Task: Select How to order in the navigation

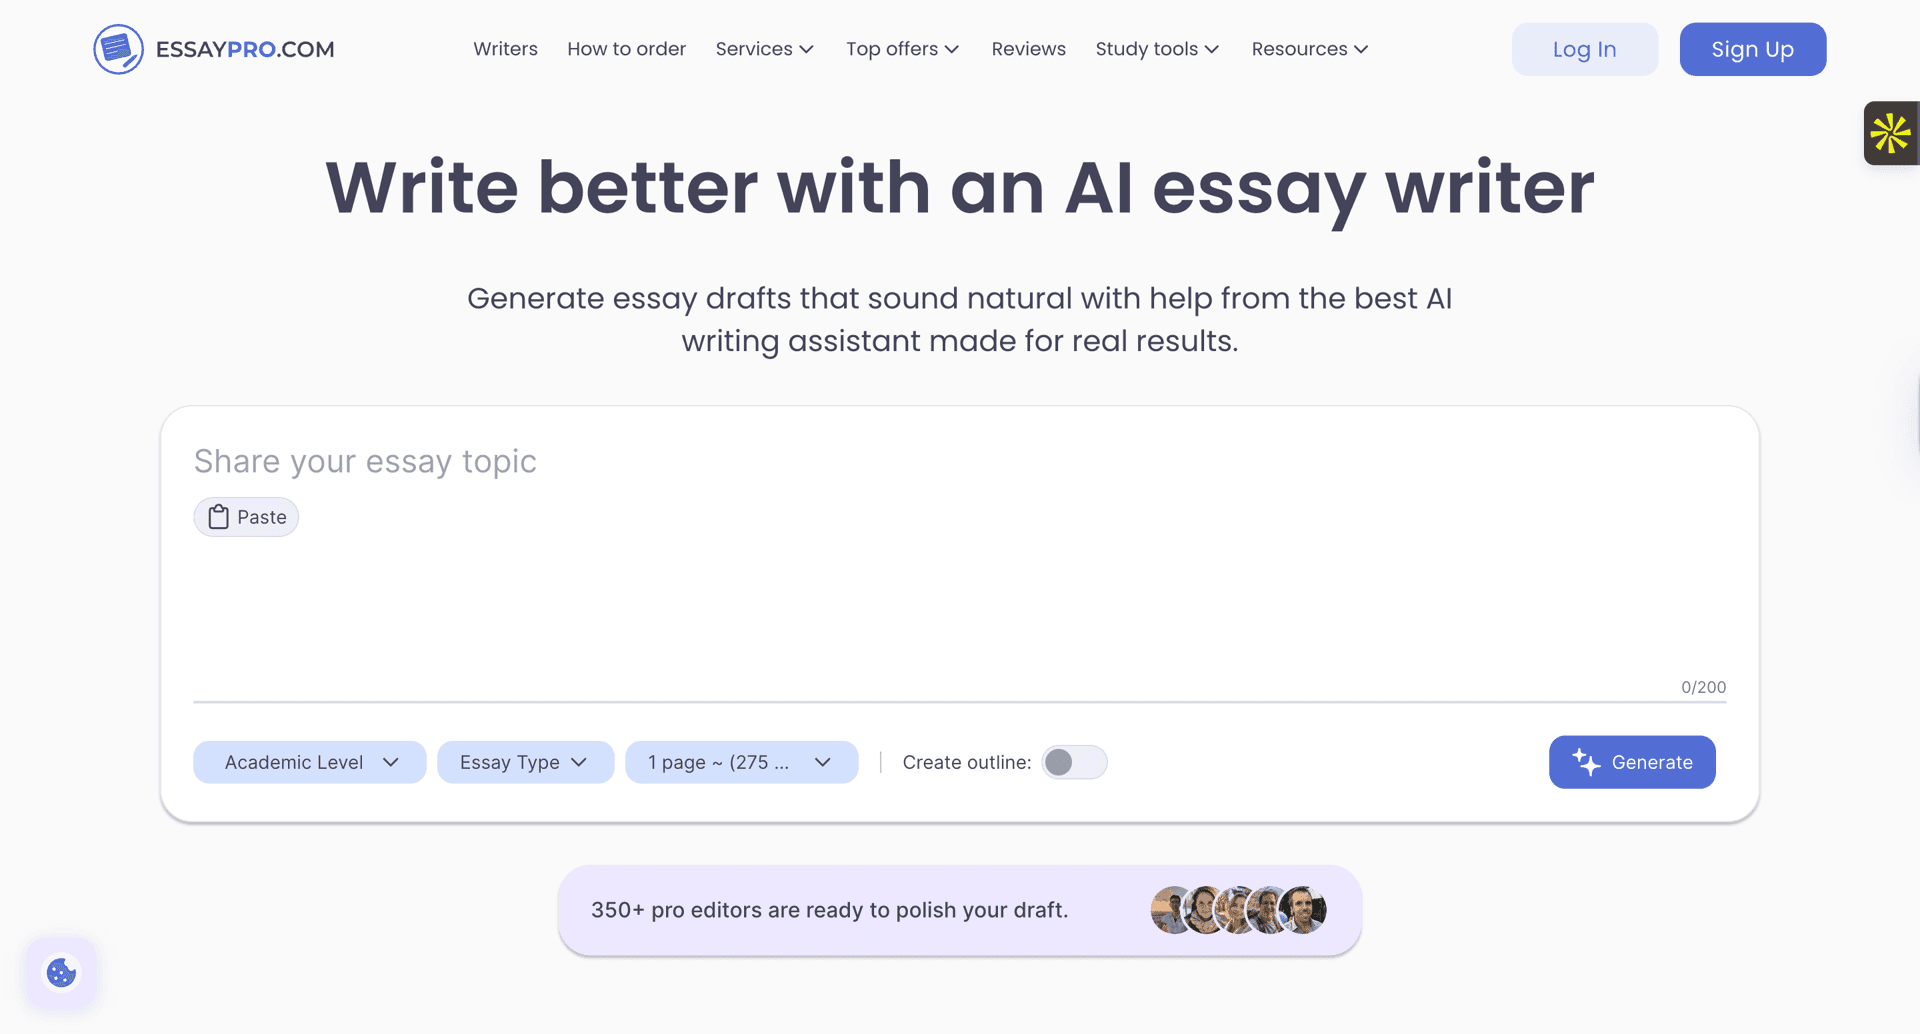Action: tap(626, 48)
